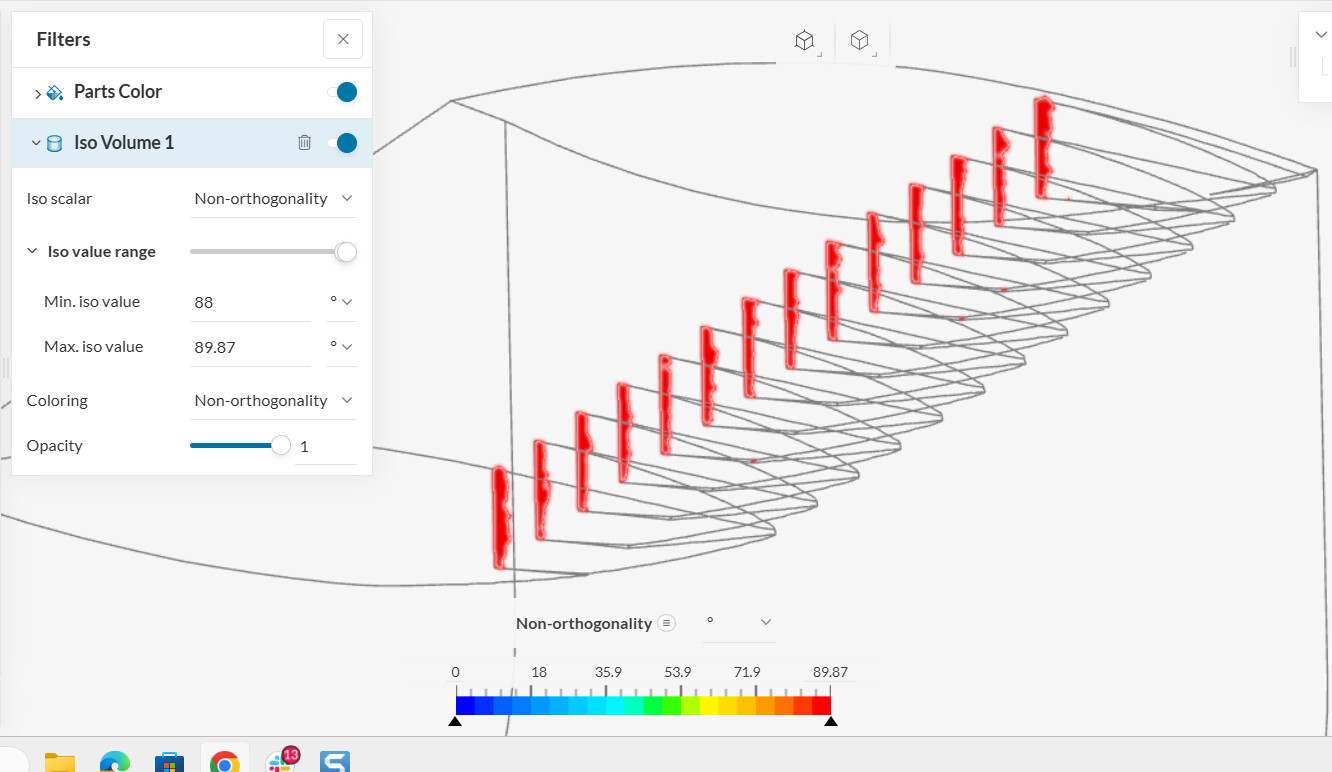Select the Parts Color filter label
The width and height of the screenshot is (1332, 772).
(118, 92)
